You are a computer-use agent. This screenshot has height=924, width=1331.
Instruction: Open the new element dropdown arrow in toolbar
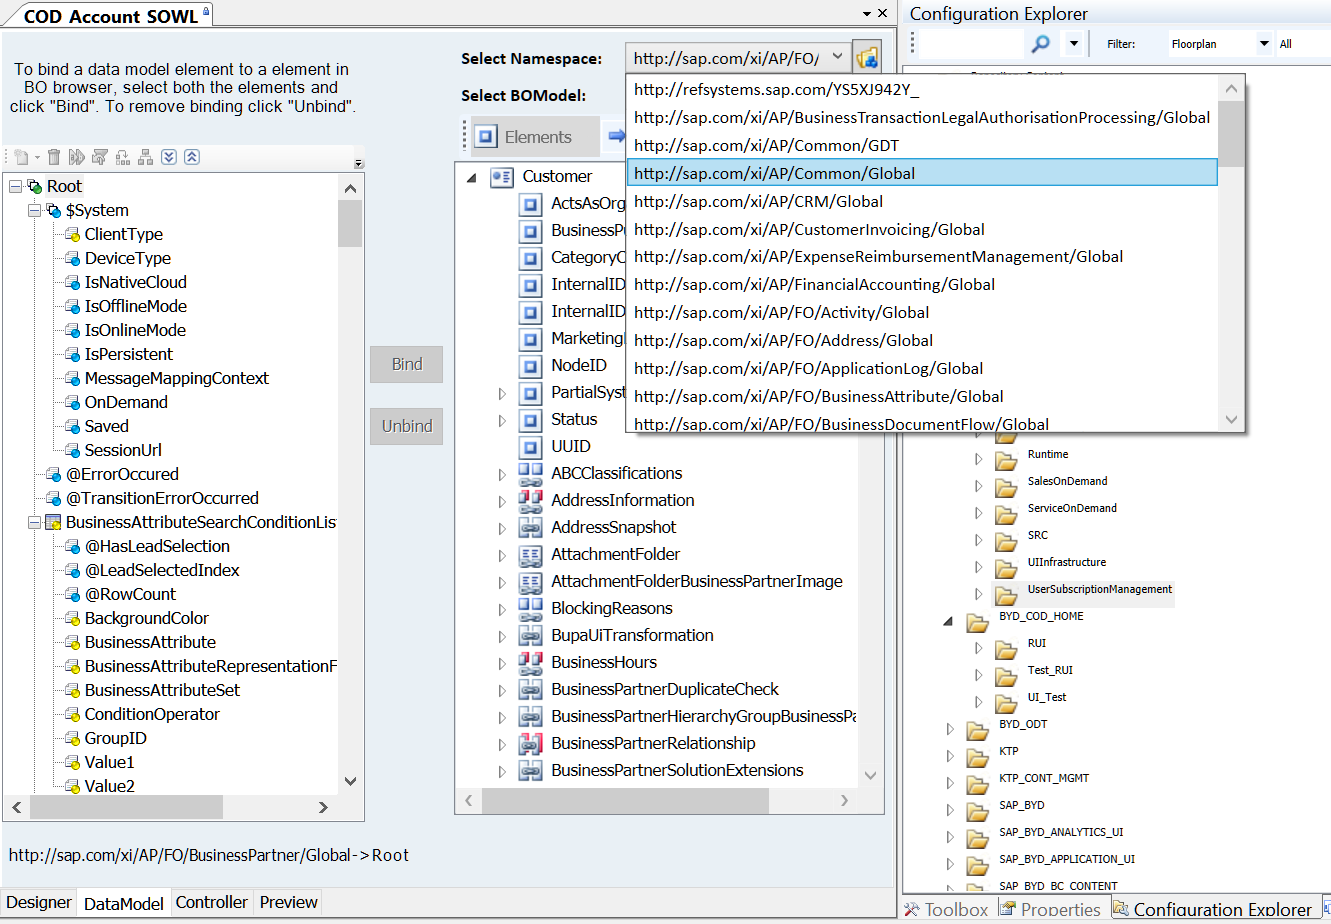click(x=37, y=157)
